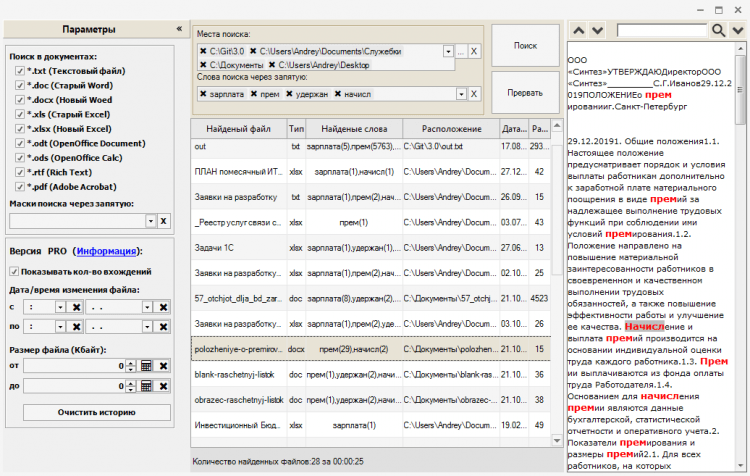Toggle the *.pdf (Adobe Acrobat) checkbox

[x=20, y=185]
